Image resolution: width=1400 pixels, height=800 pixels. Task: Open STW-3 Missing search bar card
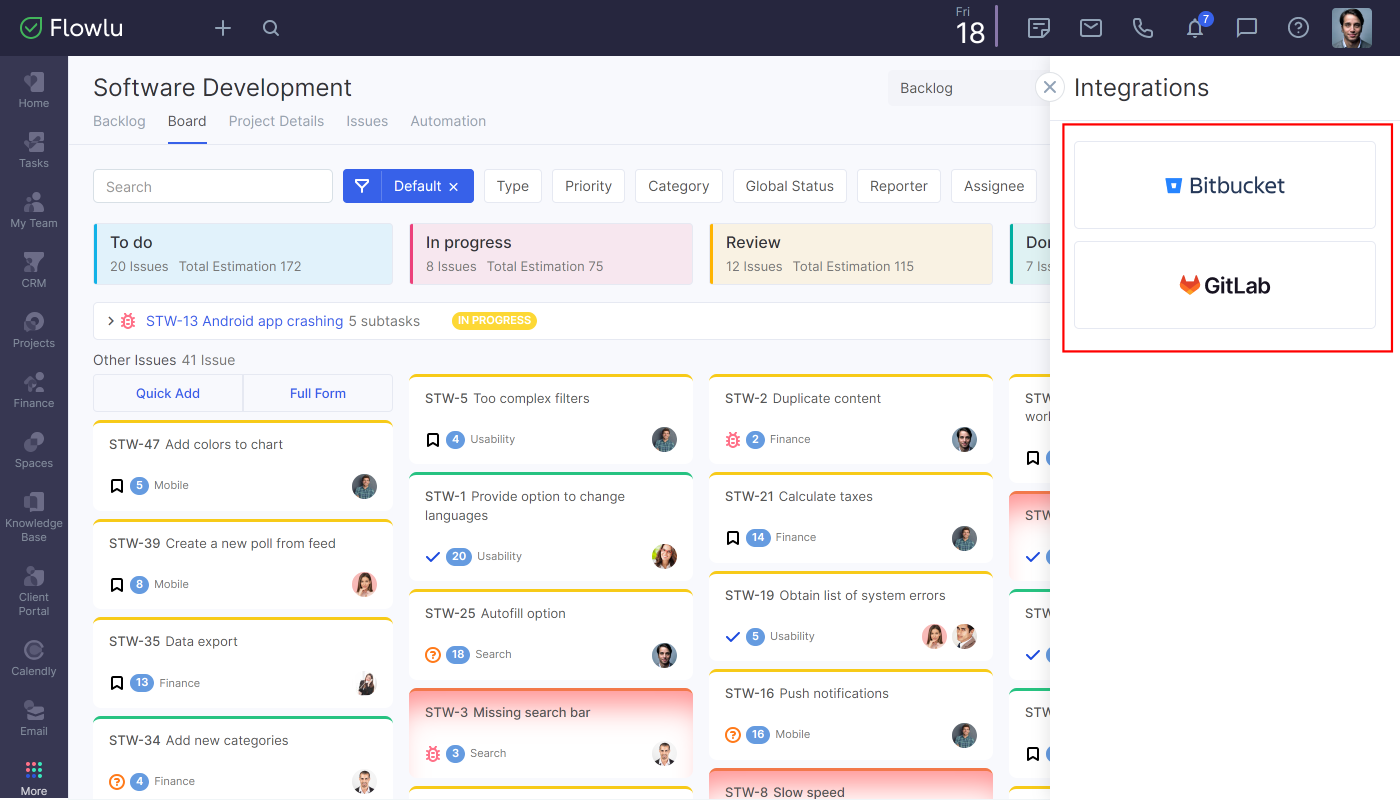(551, 733)
